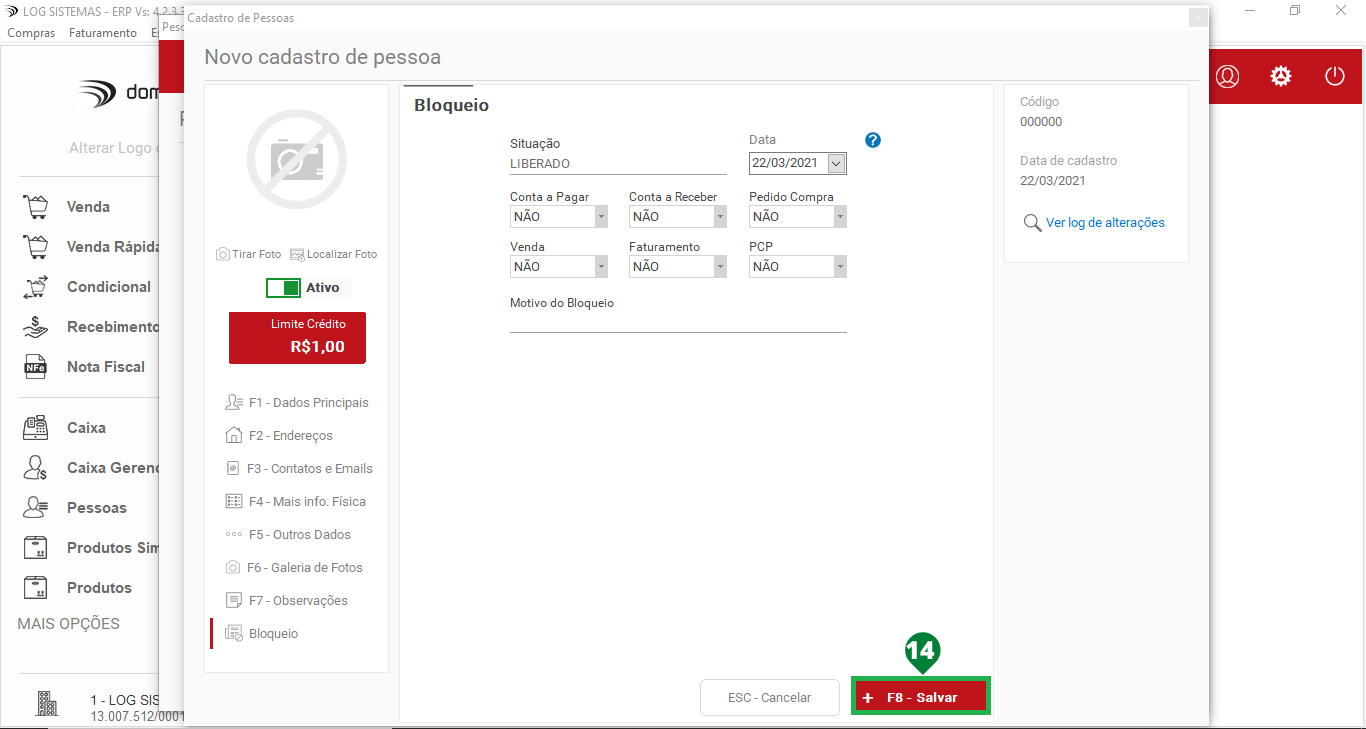The height and width of the screenshot is (729, 1366).
Task: Click the Motivo do Bloqueio input field
Action: click(678, 321)
